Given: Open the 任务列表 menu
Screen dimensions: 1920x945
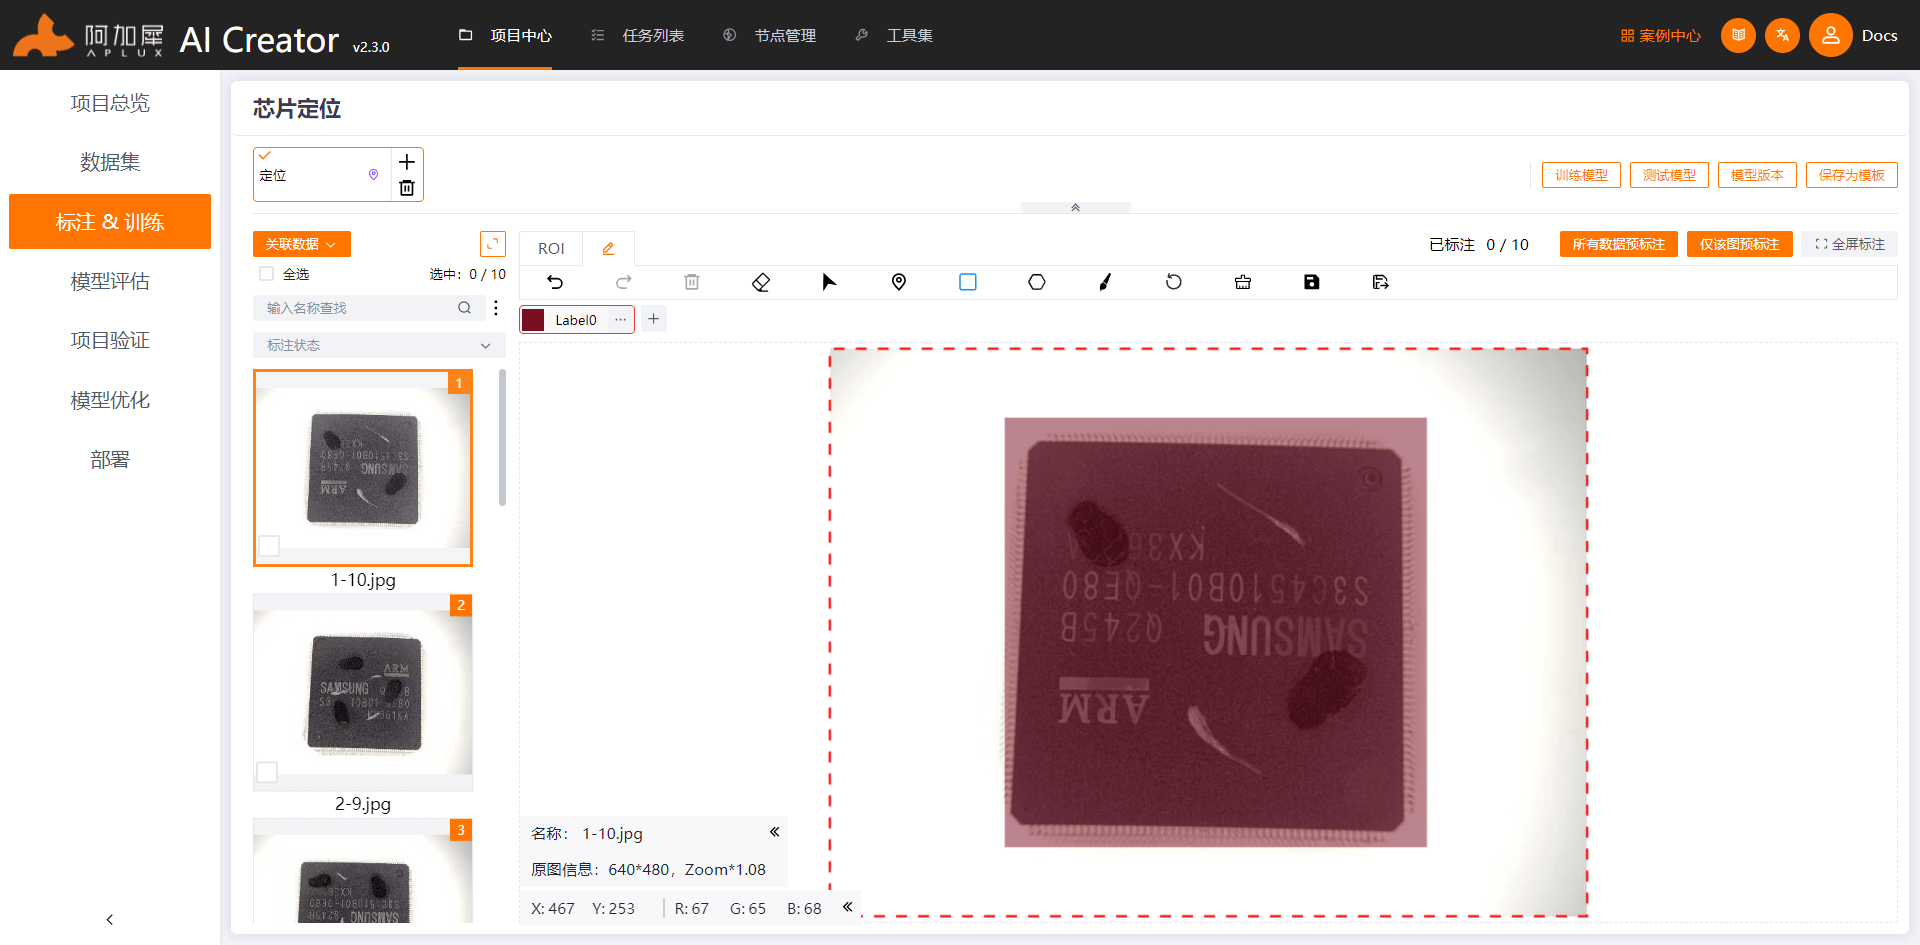Looking at the screenshot, I should [x=638, y=35].
